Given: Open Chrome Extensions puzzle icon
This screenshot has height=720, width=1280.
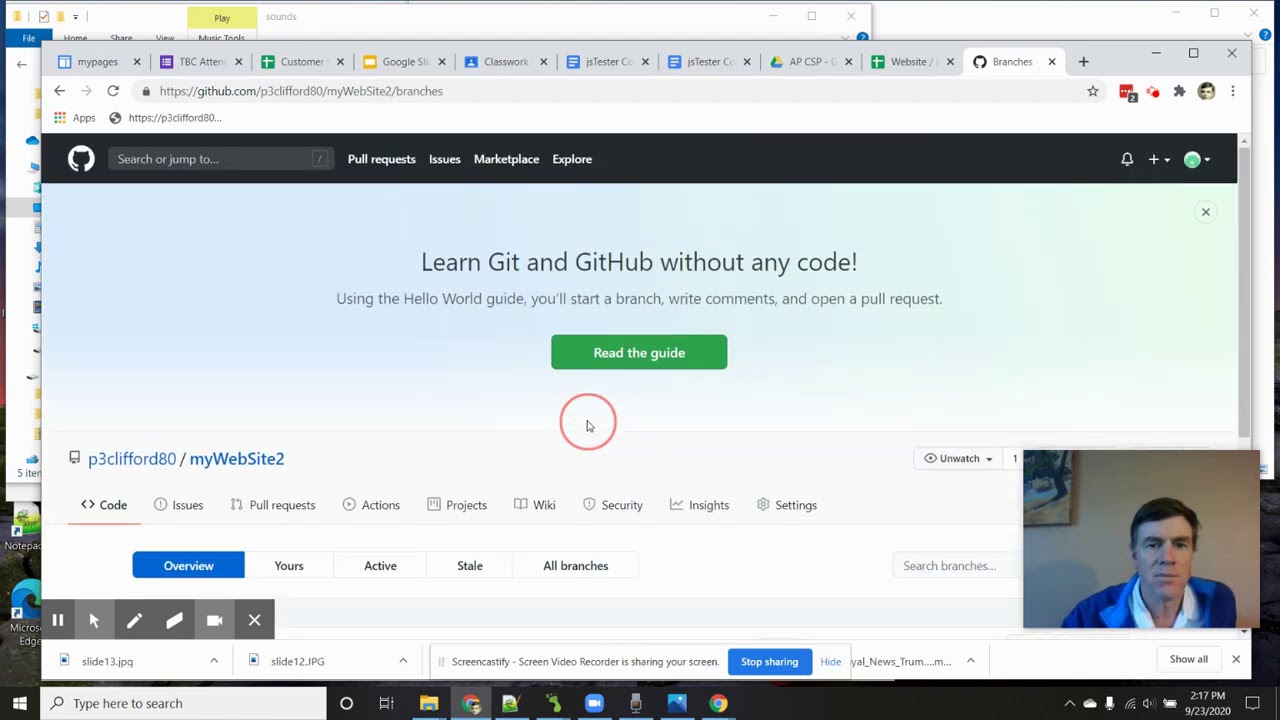Looking at the screenshot, I should [1179, 91].
